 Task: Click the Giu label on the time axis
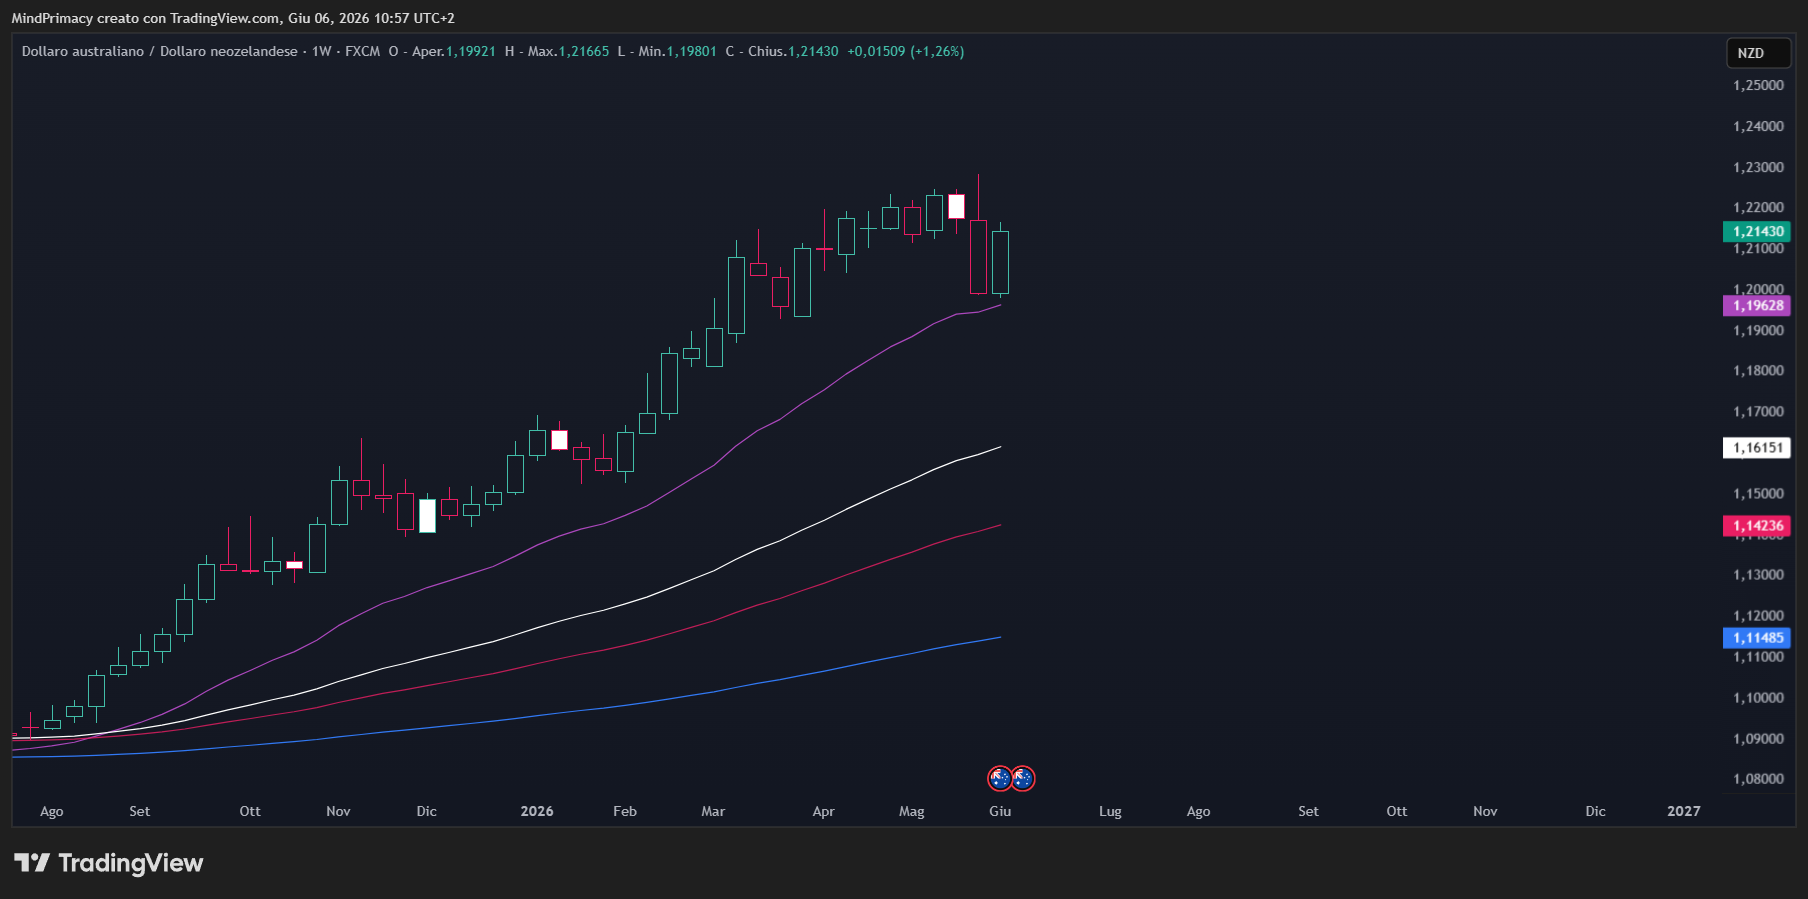[x=1000, y=811]
